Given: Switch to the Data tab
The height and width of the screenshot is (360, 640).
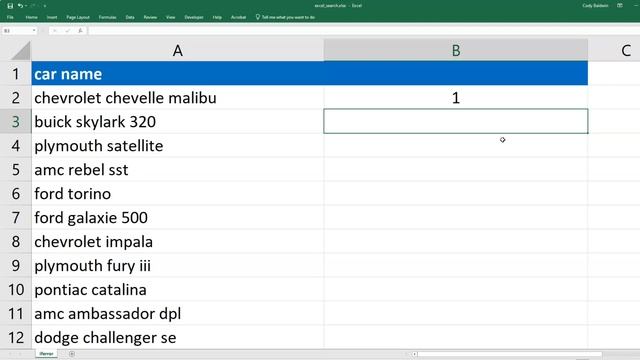Looking at the screenshot, I should point(130,17).
